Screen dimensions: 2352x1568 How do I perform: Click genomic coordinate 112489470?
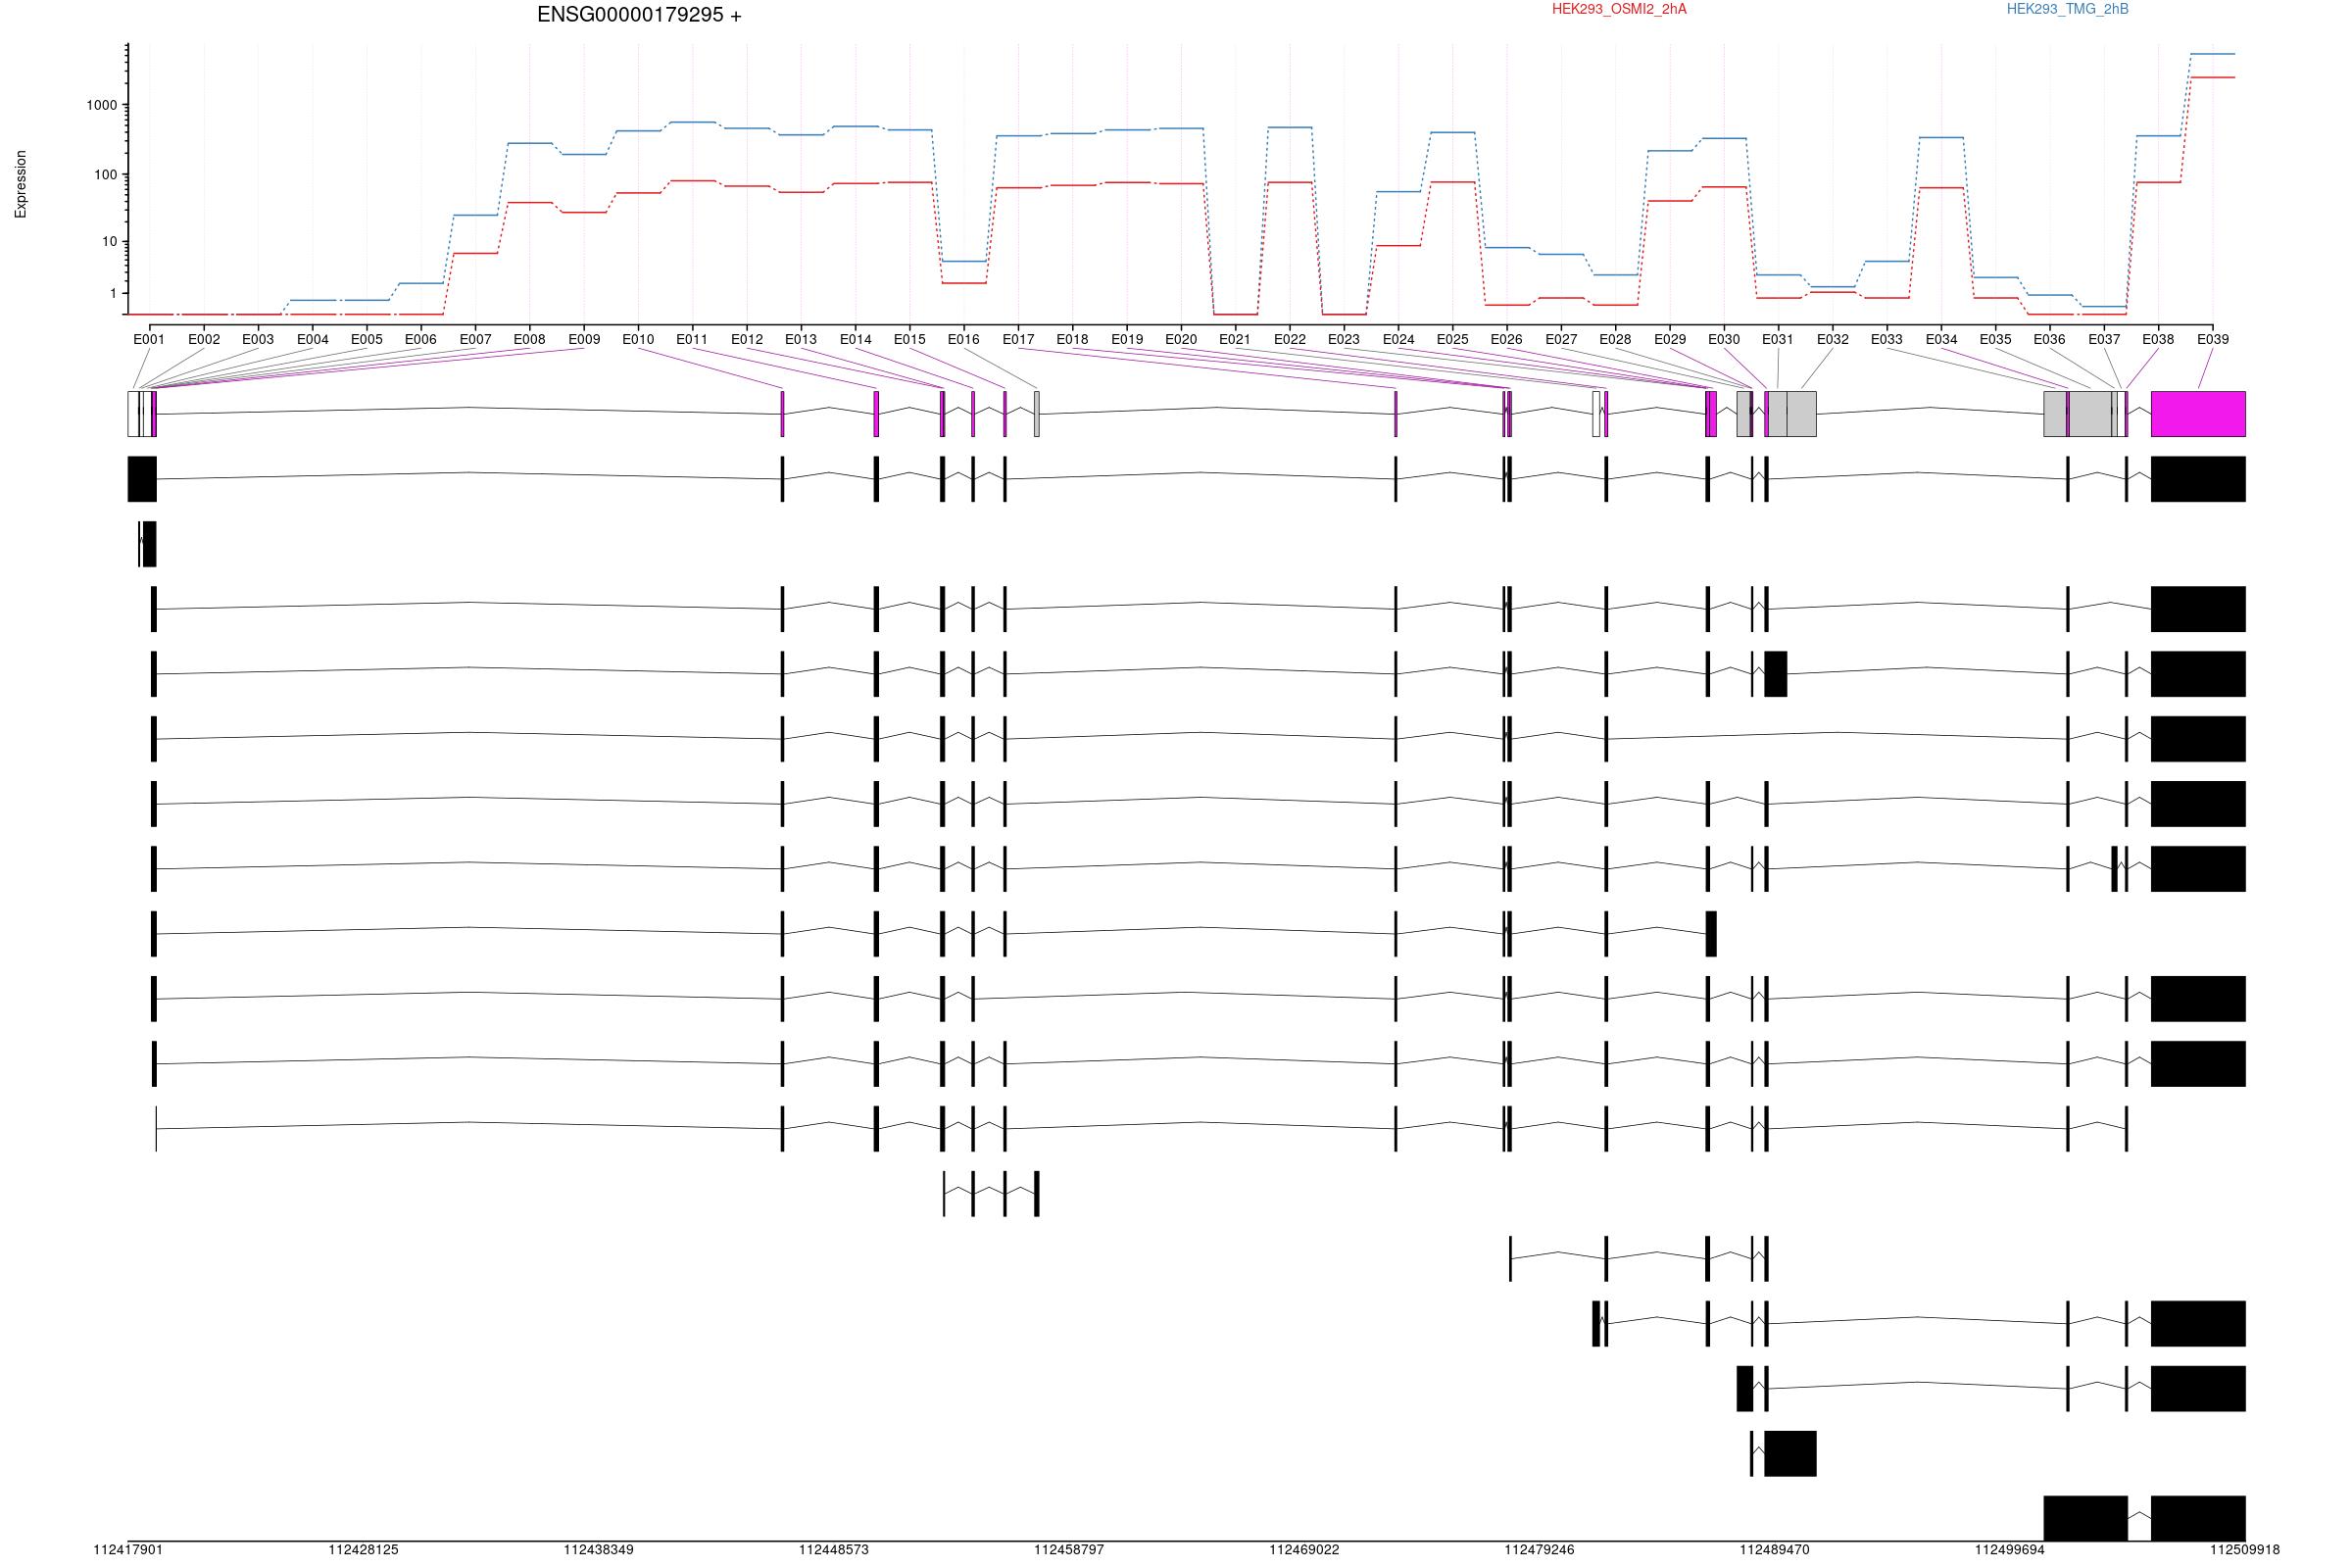point(1775,1550)
